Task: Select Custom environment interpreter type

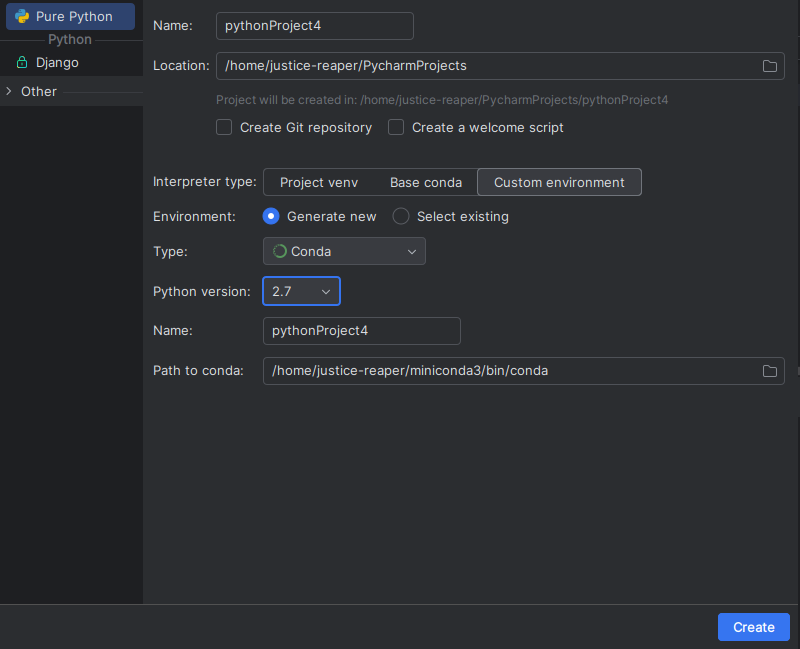Action: click(x=559, y=182)
